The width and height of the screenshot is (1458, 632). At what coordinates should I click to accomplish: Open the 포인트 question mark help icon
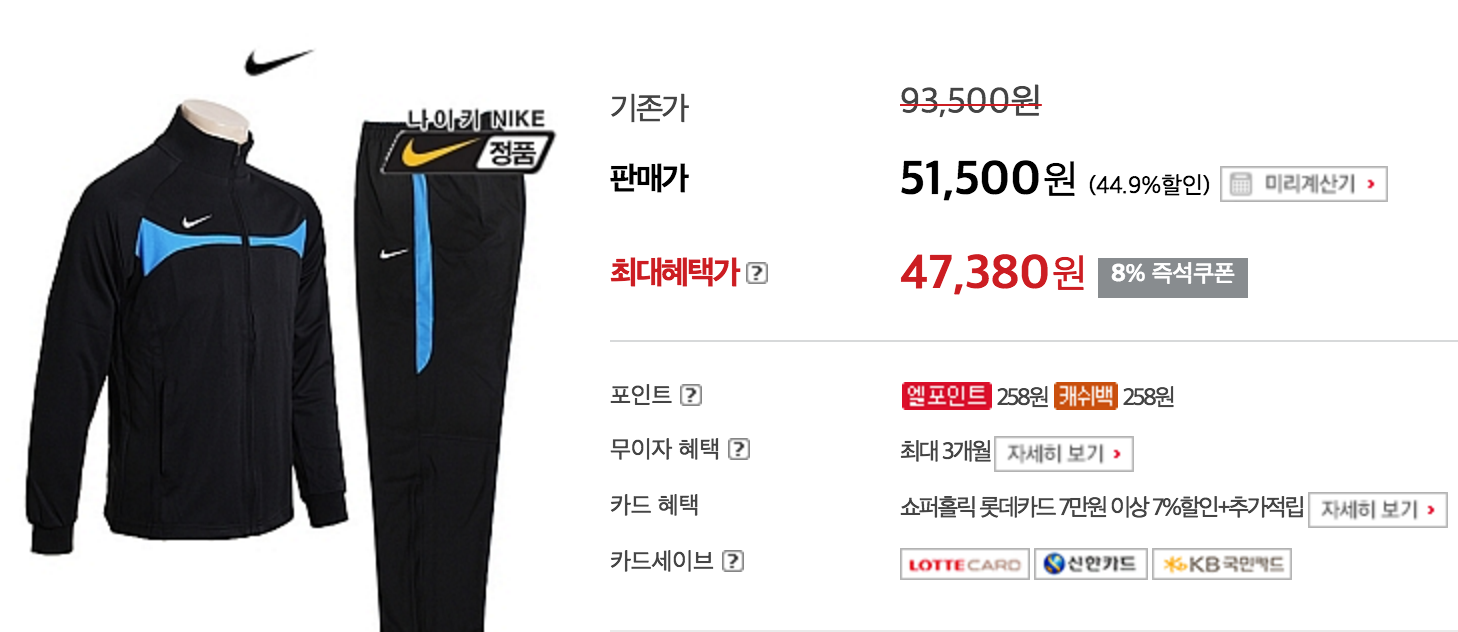point(691,395)
